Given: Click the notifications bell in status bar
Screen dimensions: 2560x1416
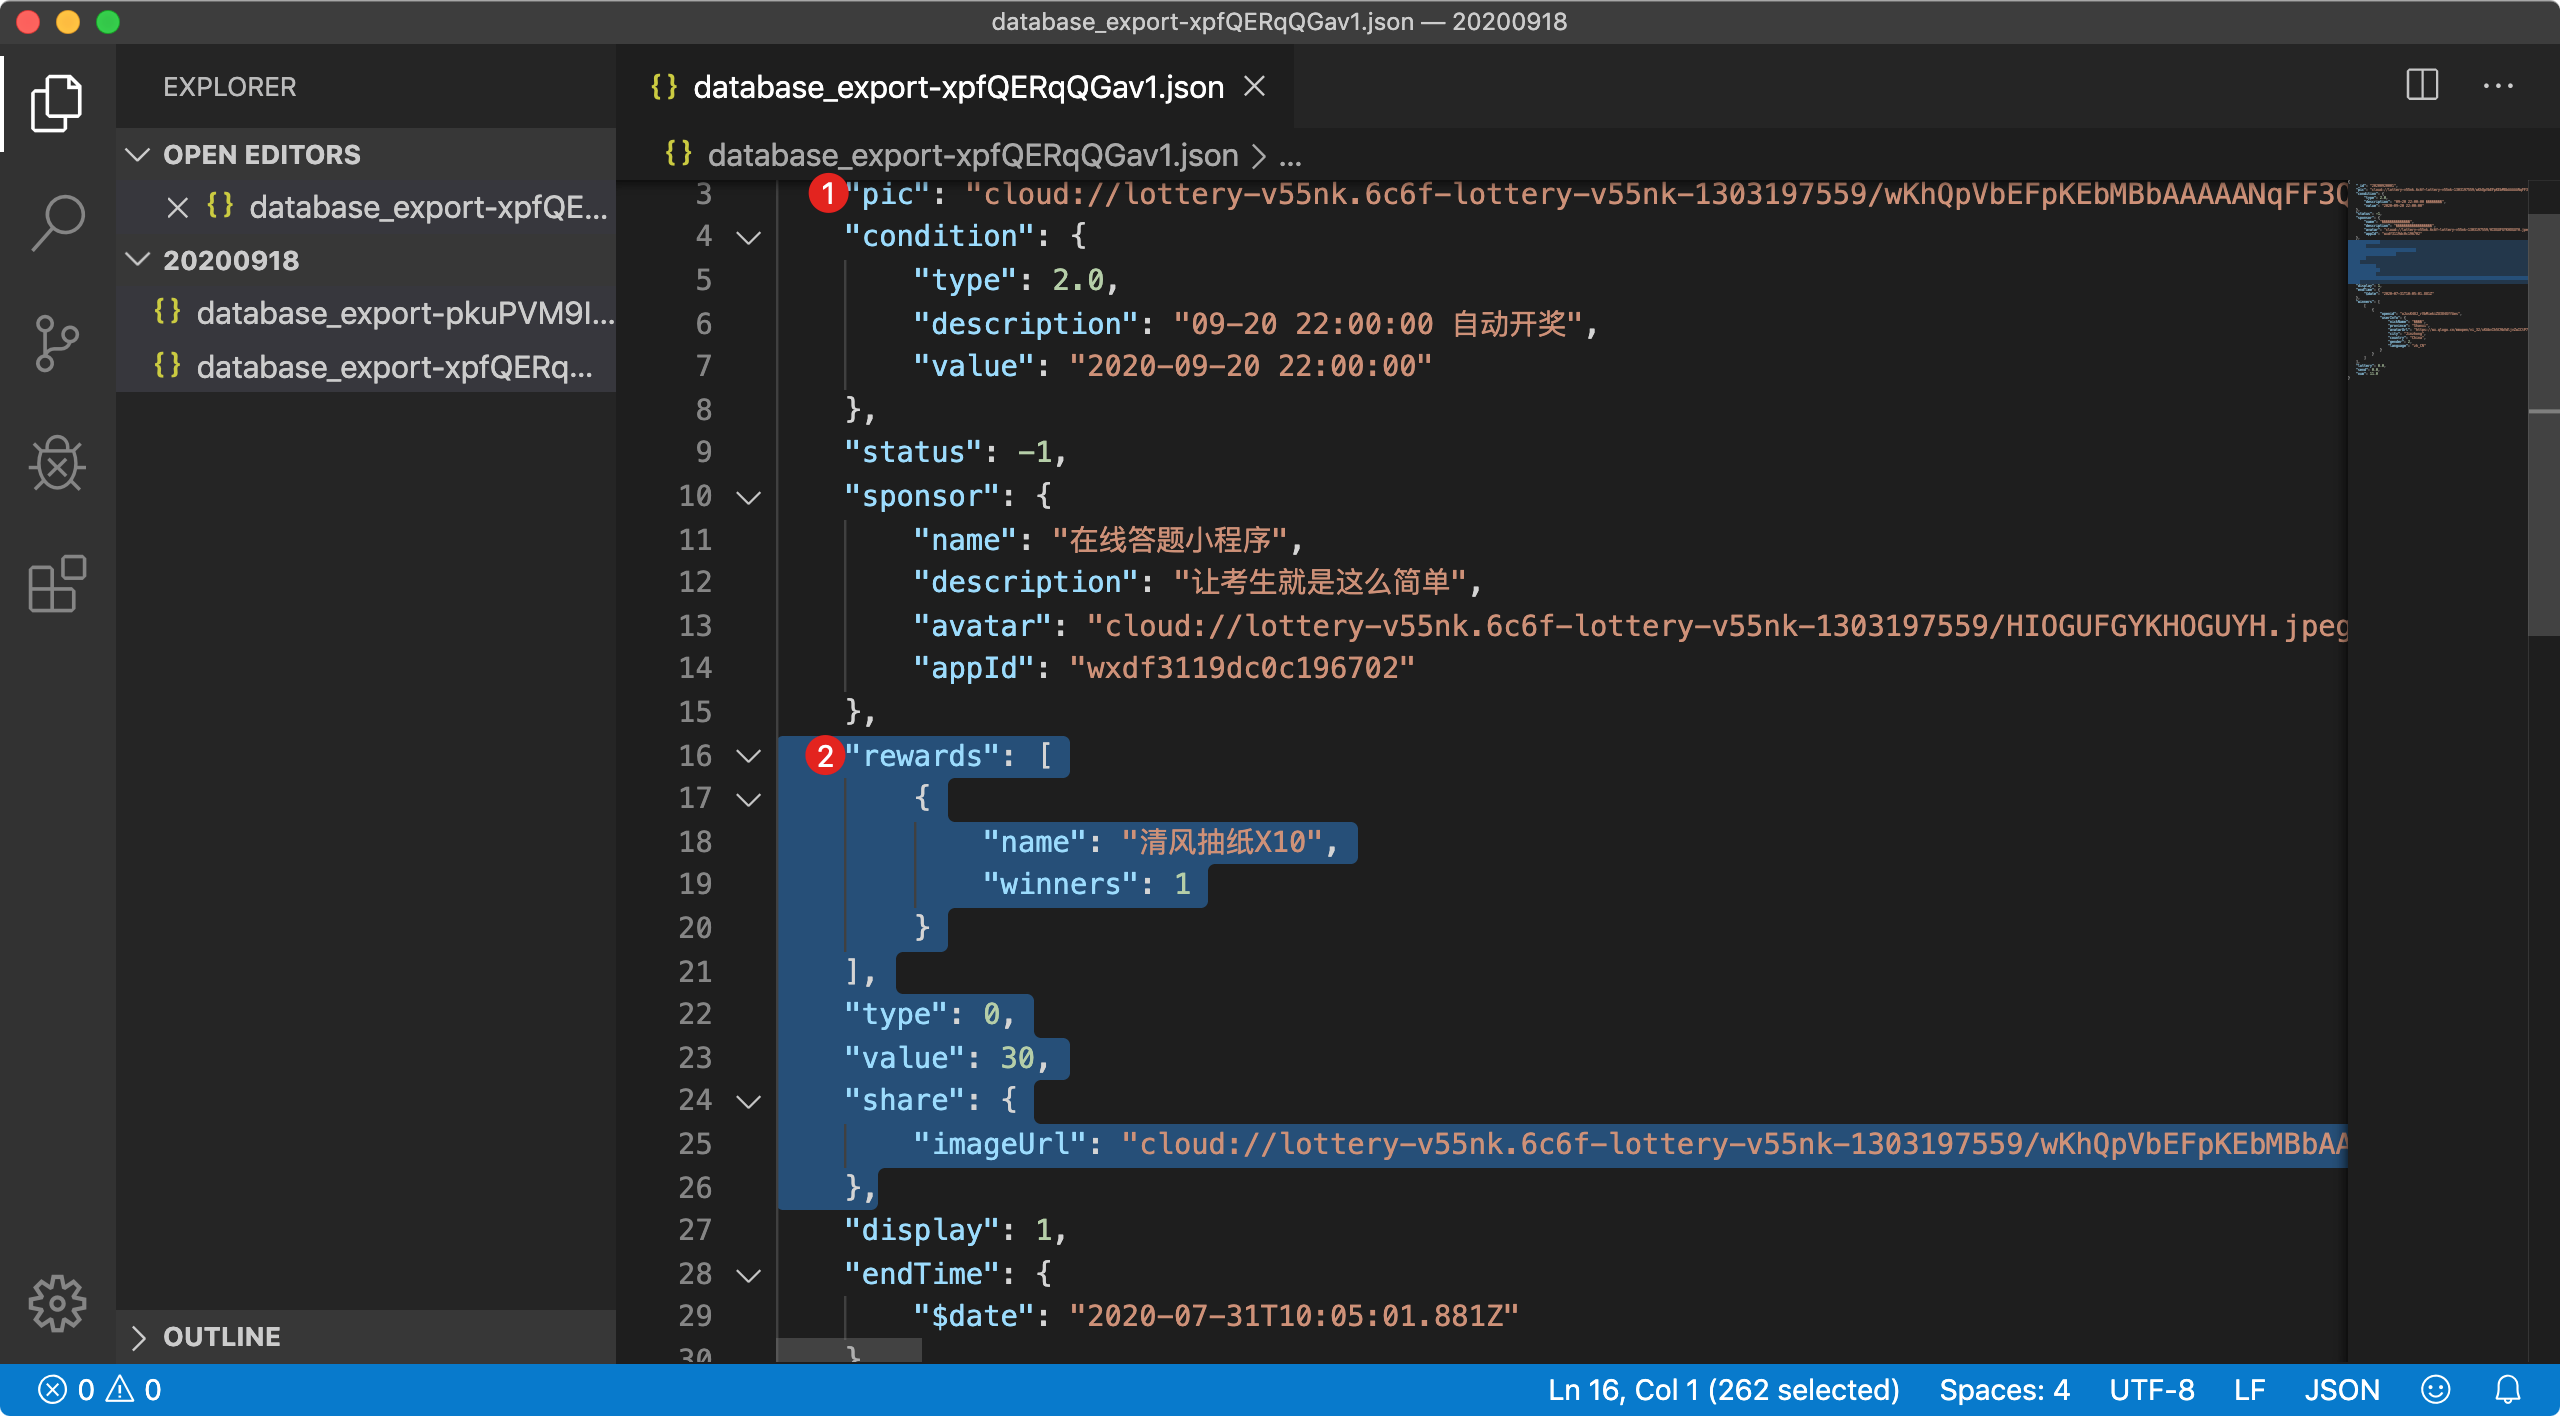Looking at the screenshot, I should (x=2507, y=1389).
